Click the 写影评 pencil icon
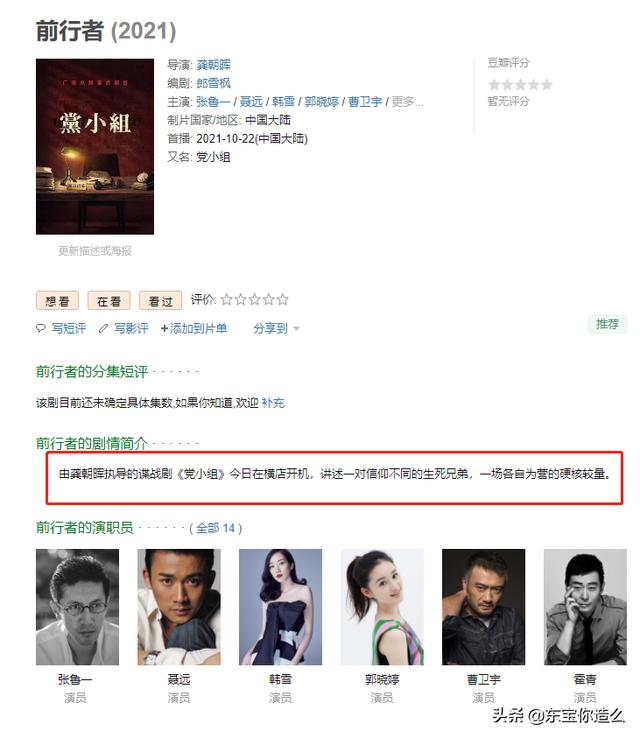This screenshot has height=738, width=640. [x=104, y=329]
